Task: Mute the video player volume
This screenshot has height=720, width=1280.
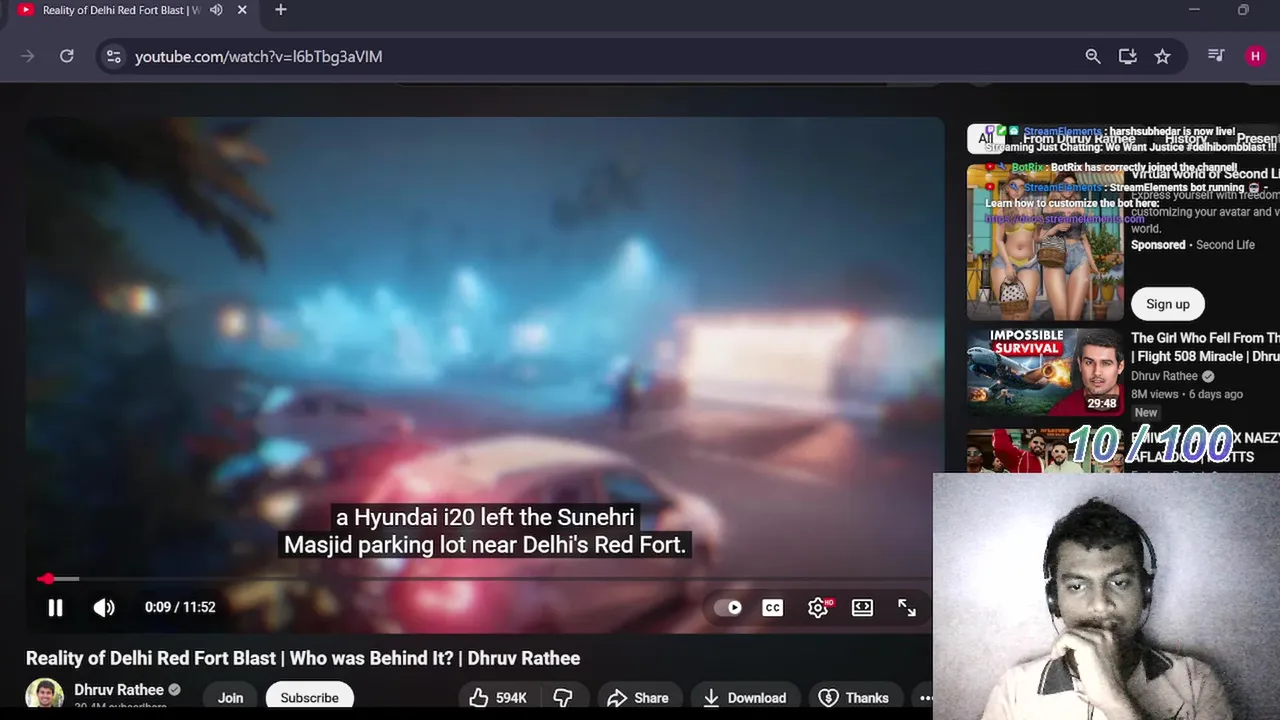Action: click(x=104, y=607)
